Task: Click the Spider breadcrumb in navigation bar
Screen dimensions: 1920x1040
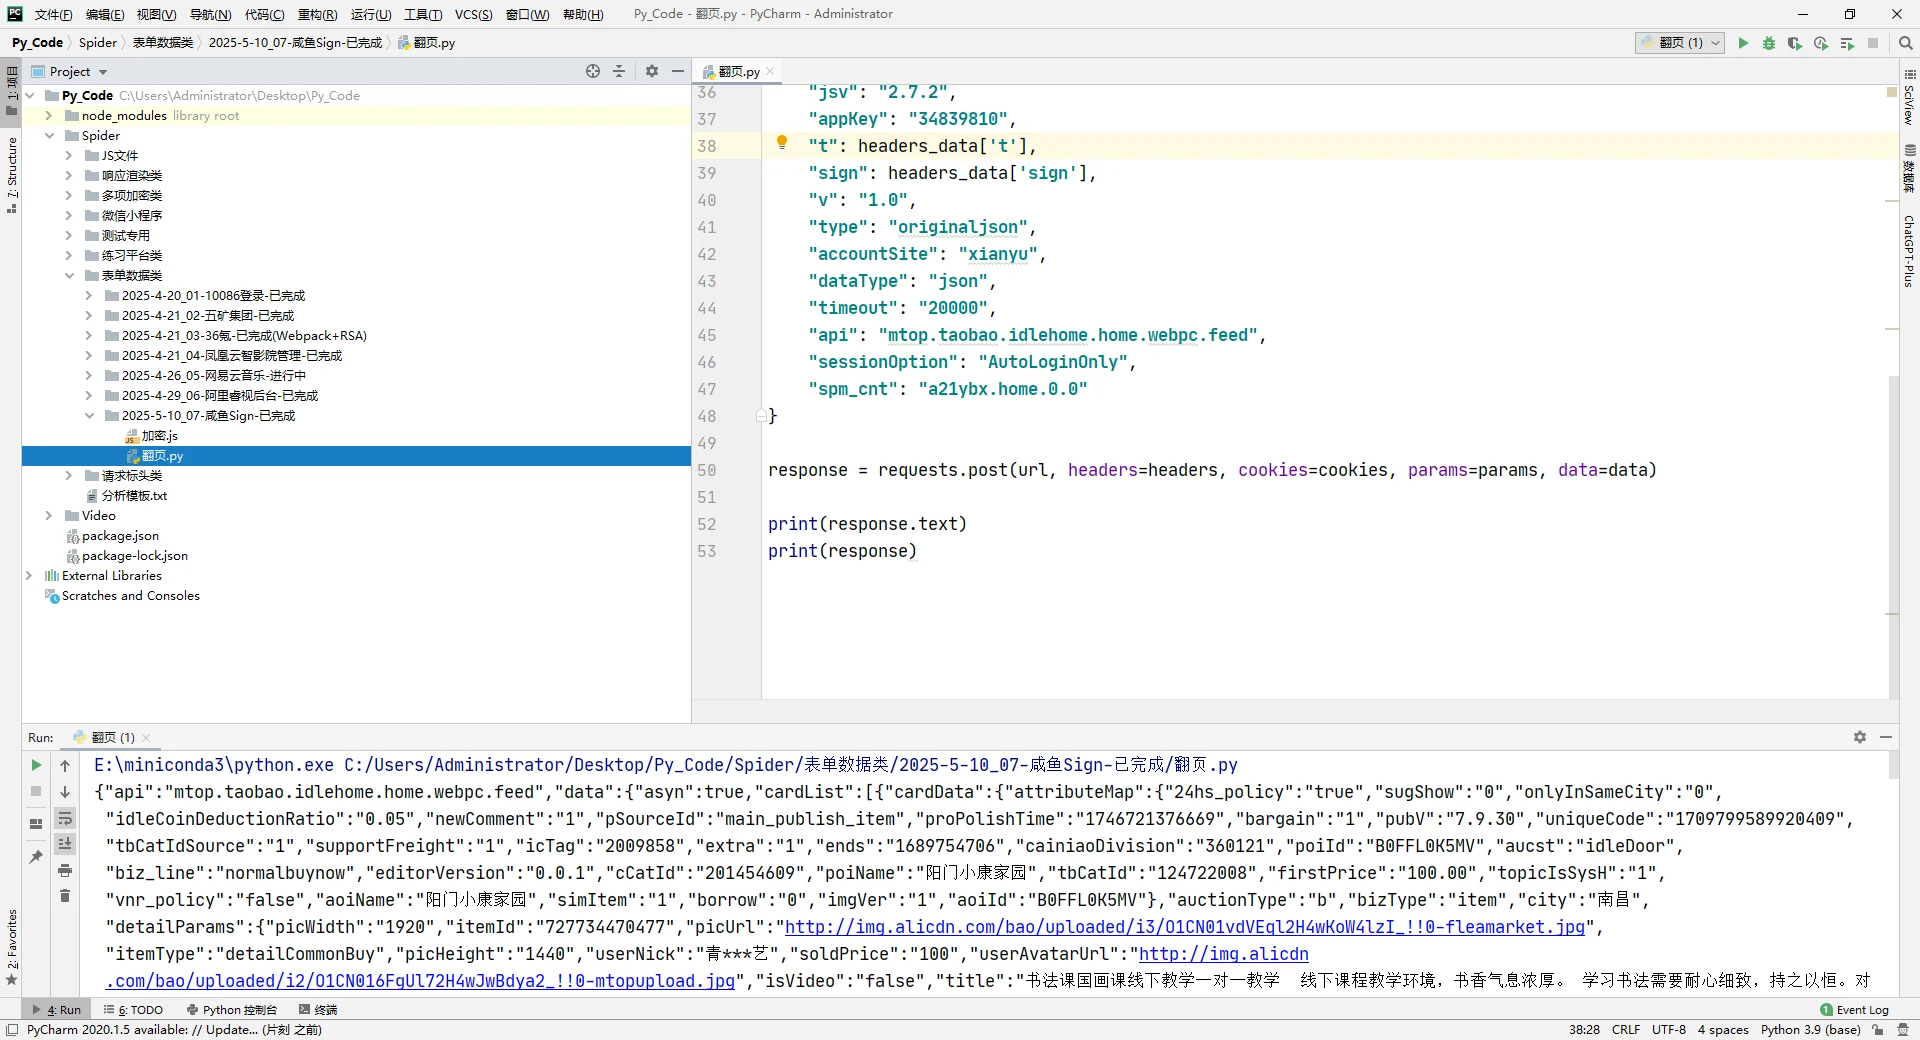Action: click(98, 43)
